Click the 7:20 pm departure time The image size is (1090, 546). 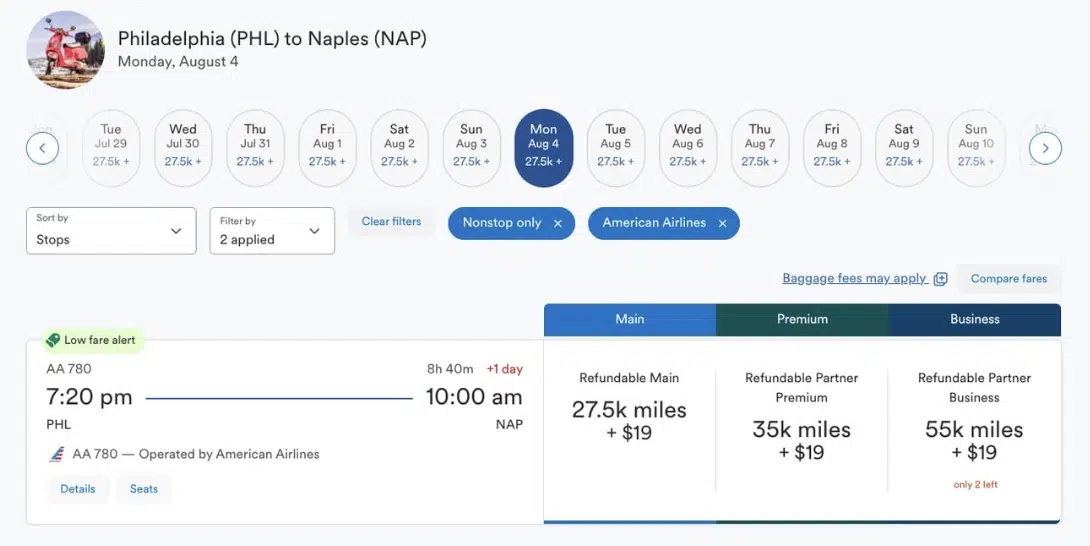pyautogui.click(x=89, y=397)
